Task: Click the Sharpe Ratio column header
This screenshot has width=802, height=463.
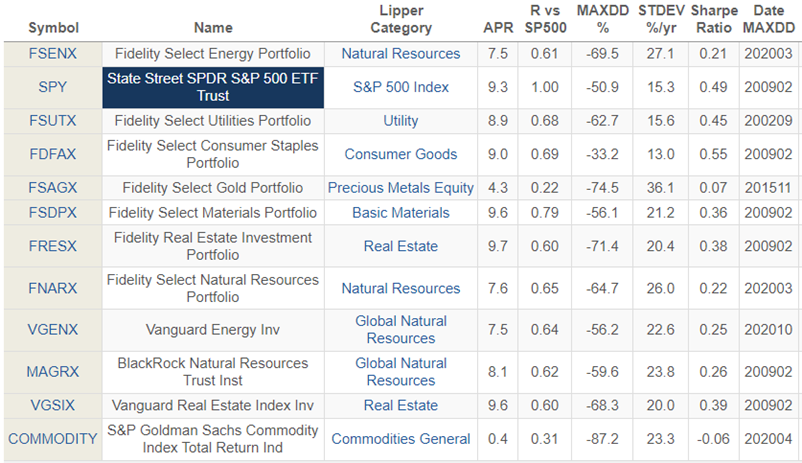Action: point(713,19)
